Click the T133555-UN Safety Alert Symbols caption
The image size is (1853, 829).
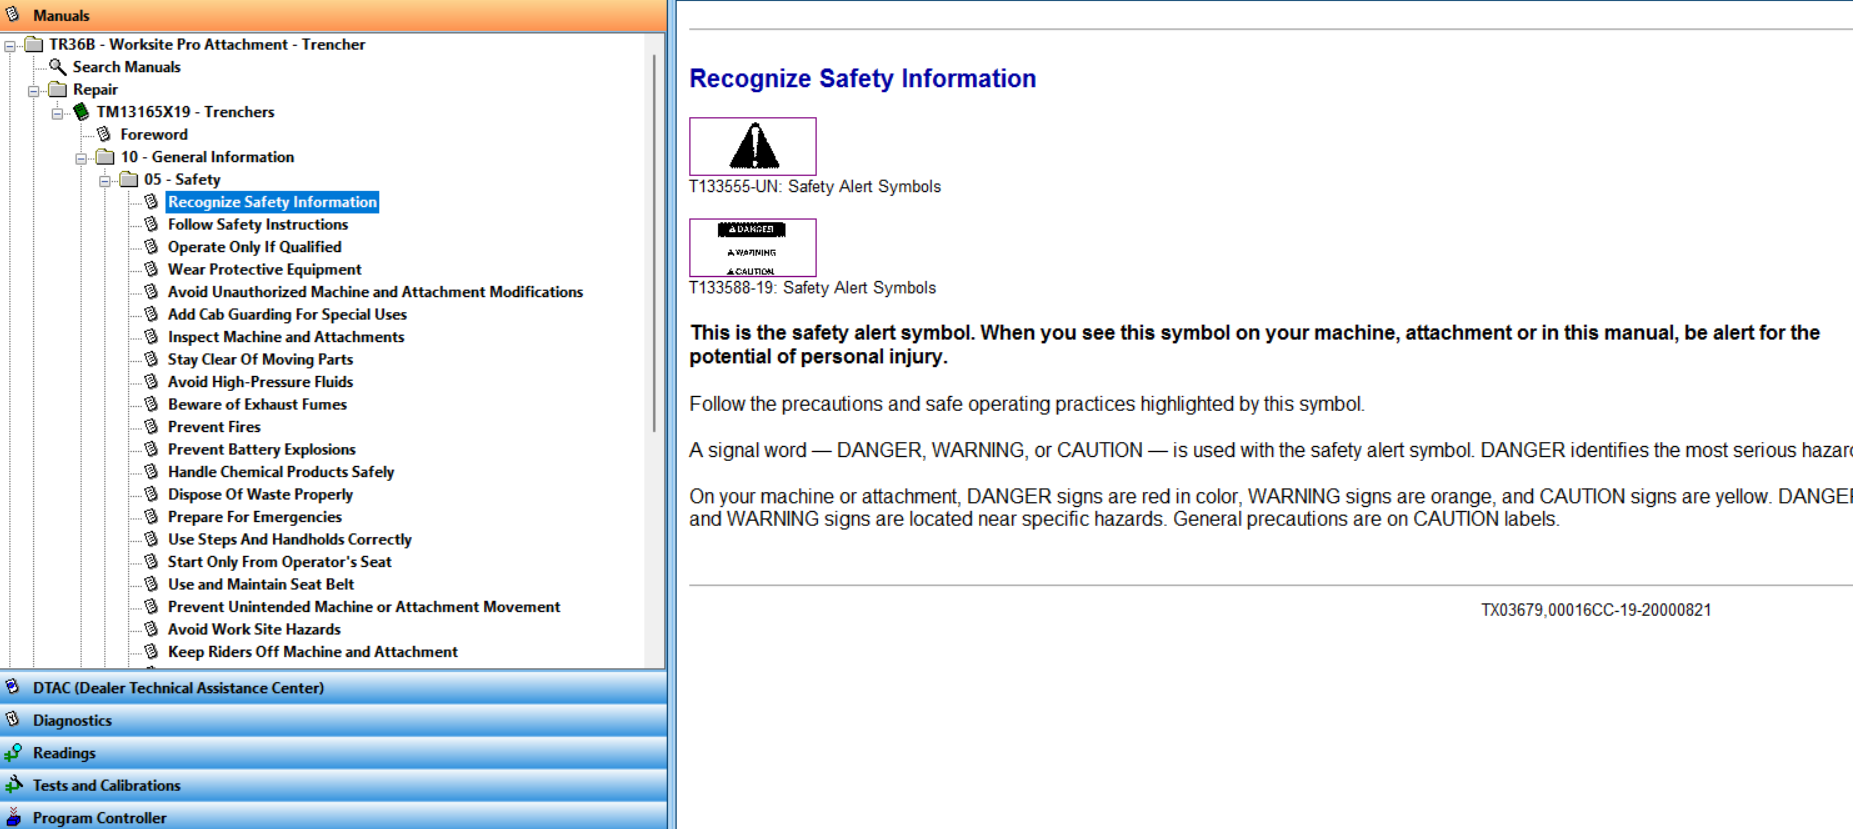tap(815, 187)
